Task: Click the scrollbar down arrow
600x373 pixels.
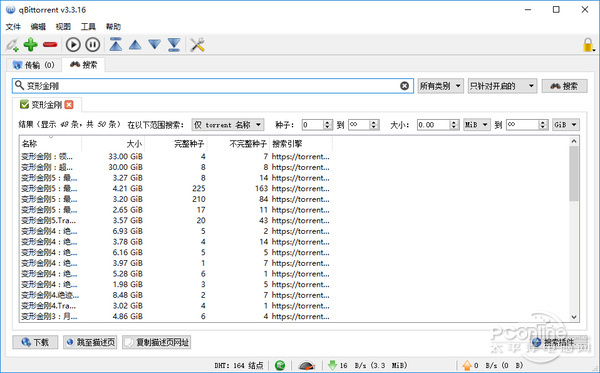Action: coord(574,317)
